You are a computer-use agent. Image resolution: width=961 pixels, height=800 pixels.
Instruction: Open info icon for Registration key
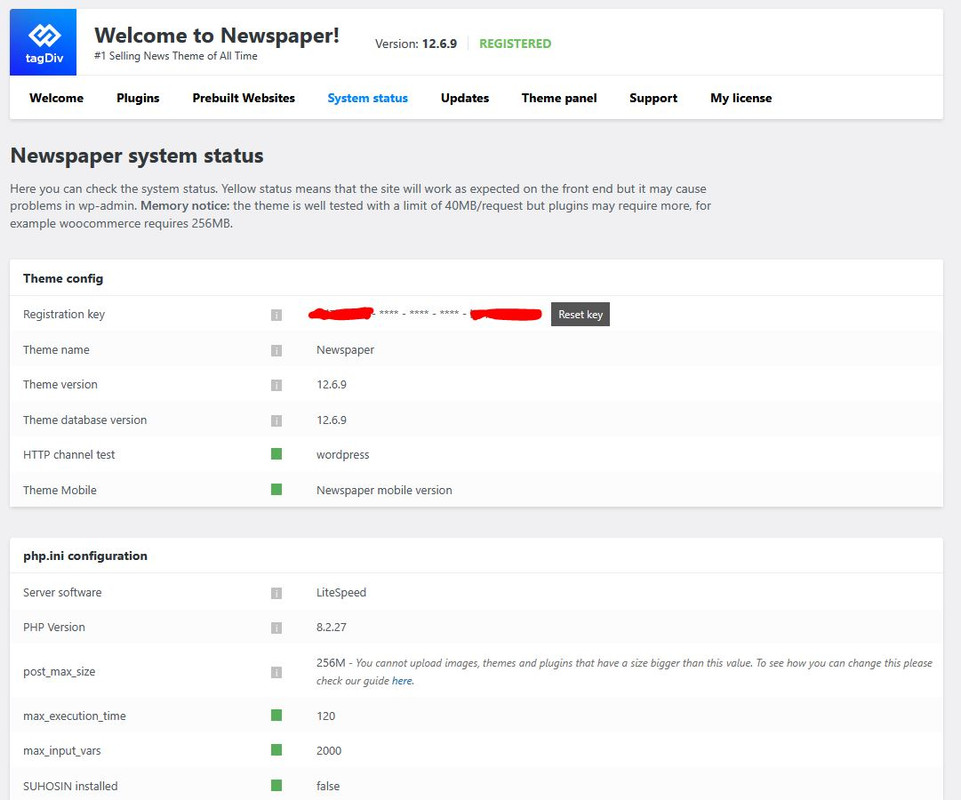tap(276, 315)
